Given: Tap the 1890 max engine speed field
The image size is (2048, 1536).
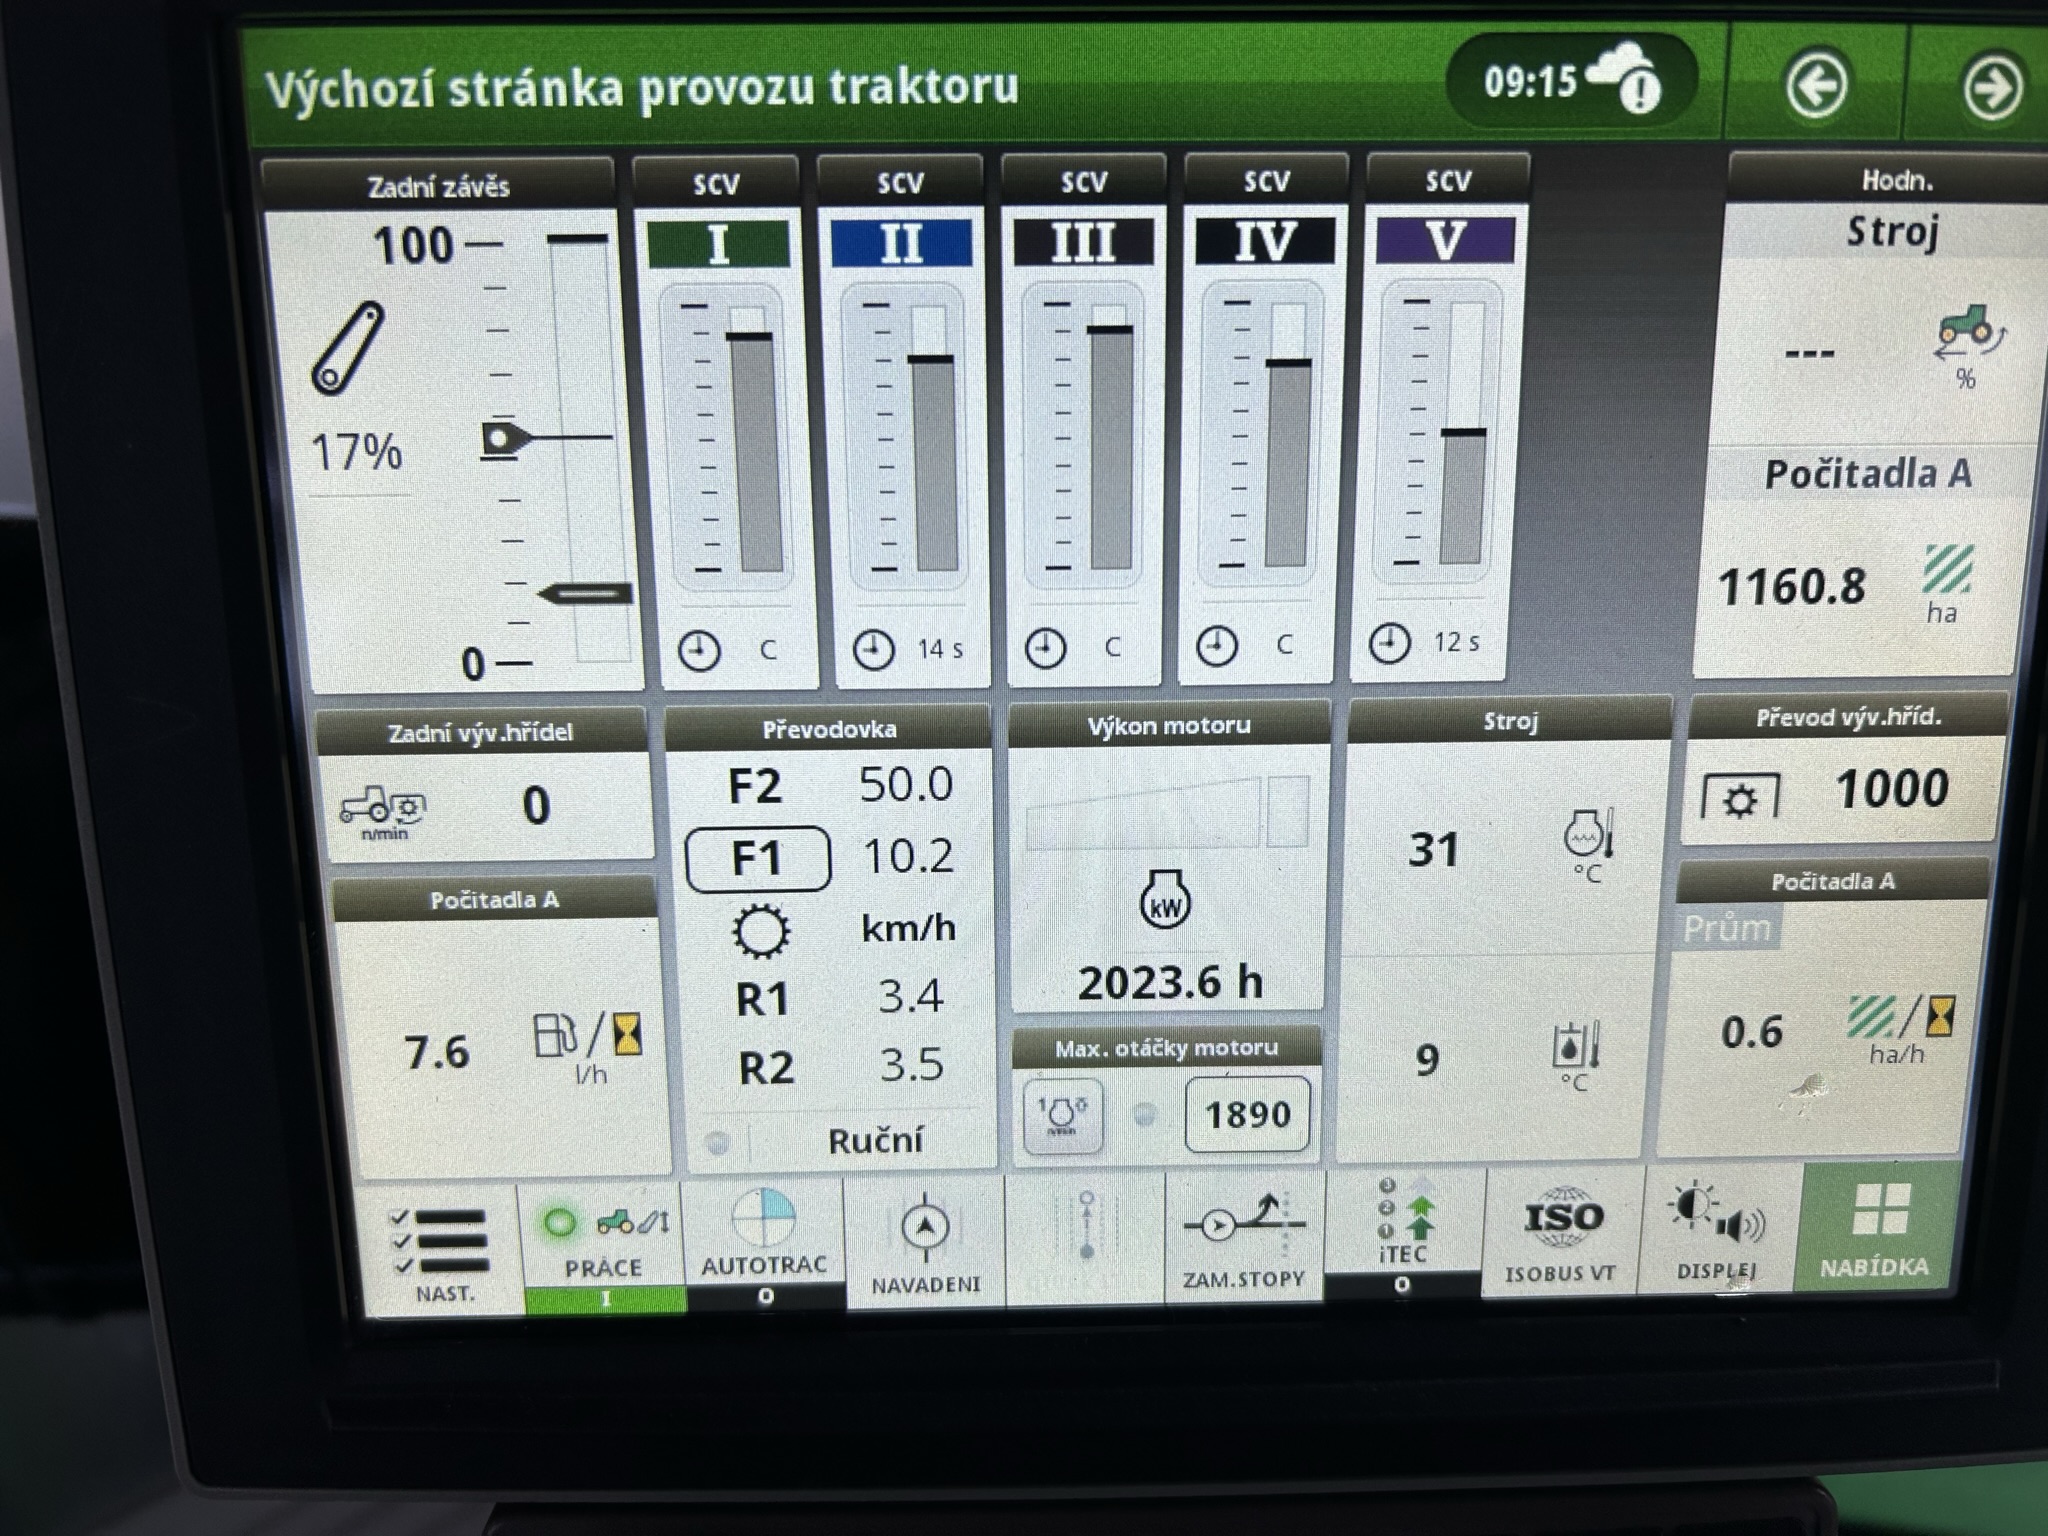Looking at the screenshot, I should [1247, 1114].
